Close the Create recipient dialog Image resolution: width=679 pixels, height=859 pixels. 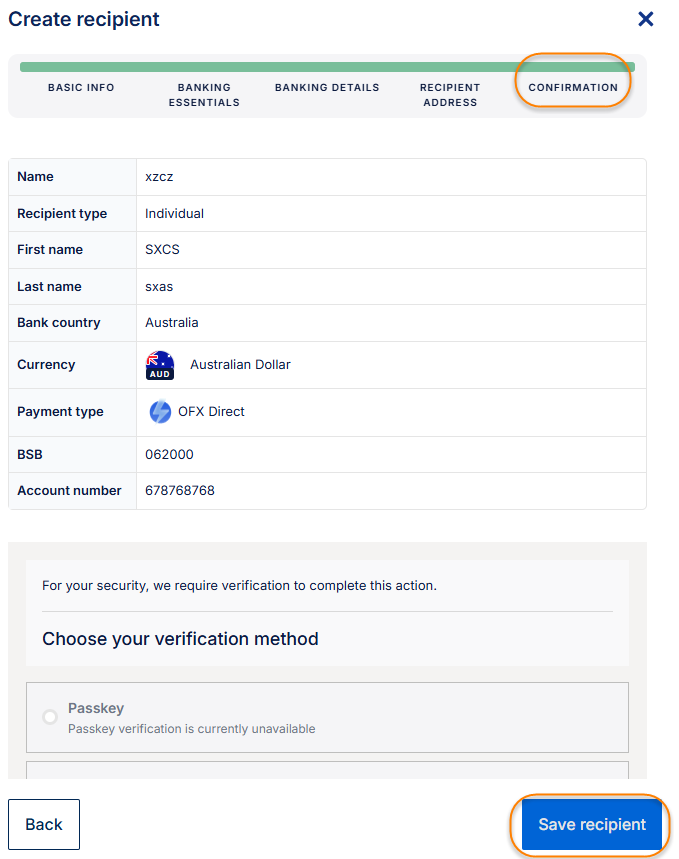click(646, 19)
